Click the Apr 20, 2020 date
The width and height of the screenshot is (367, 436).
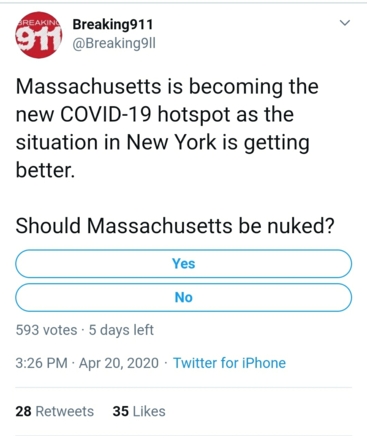[x=119, y=363]
